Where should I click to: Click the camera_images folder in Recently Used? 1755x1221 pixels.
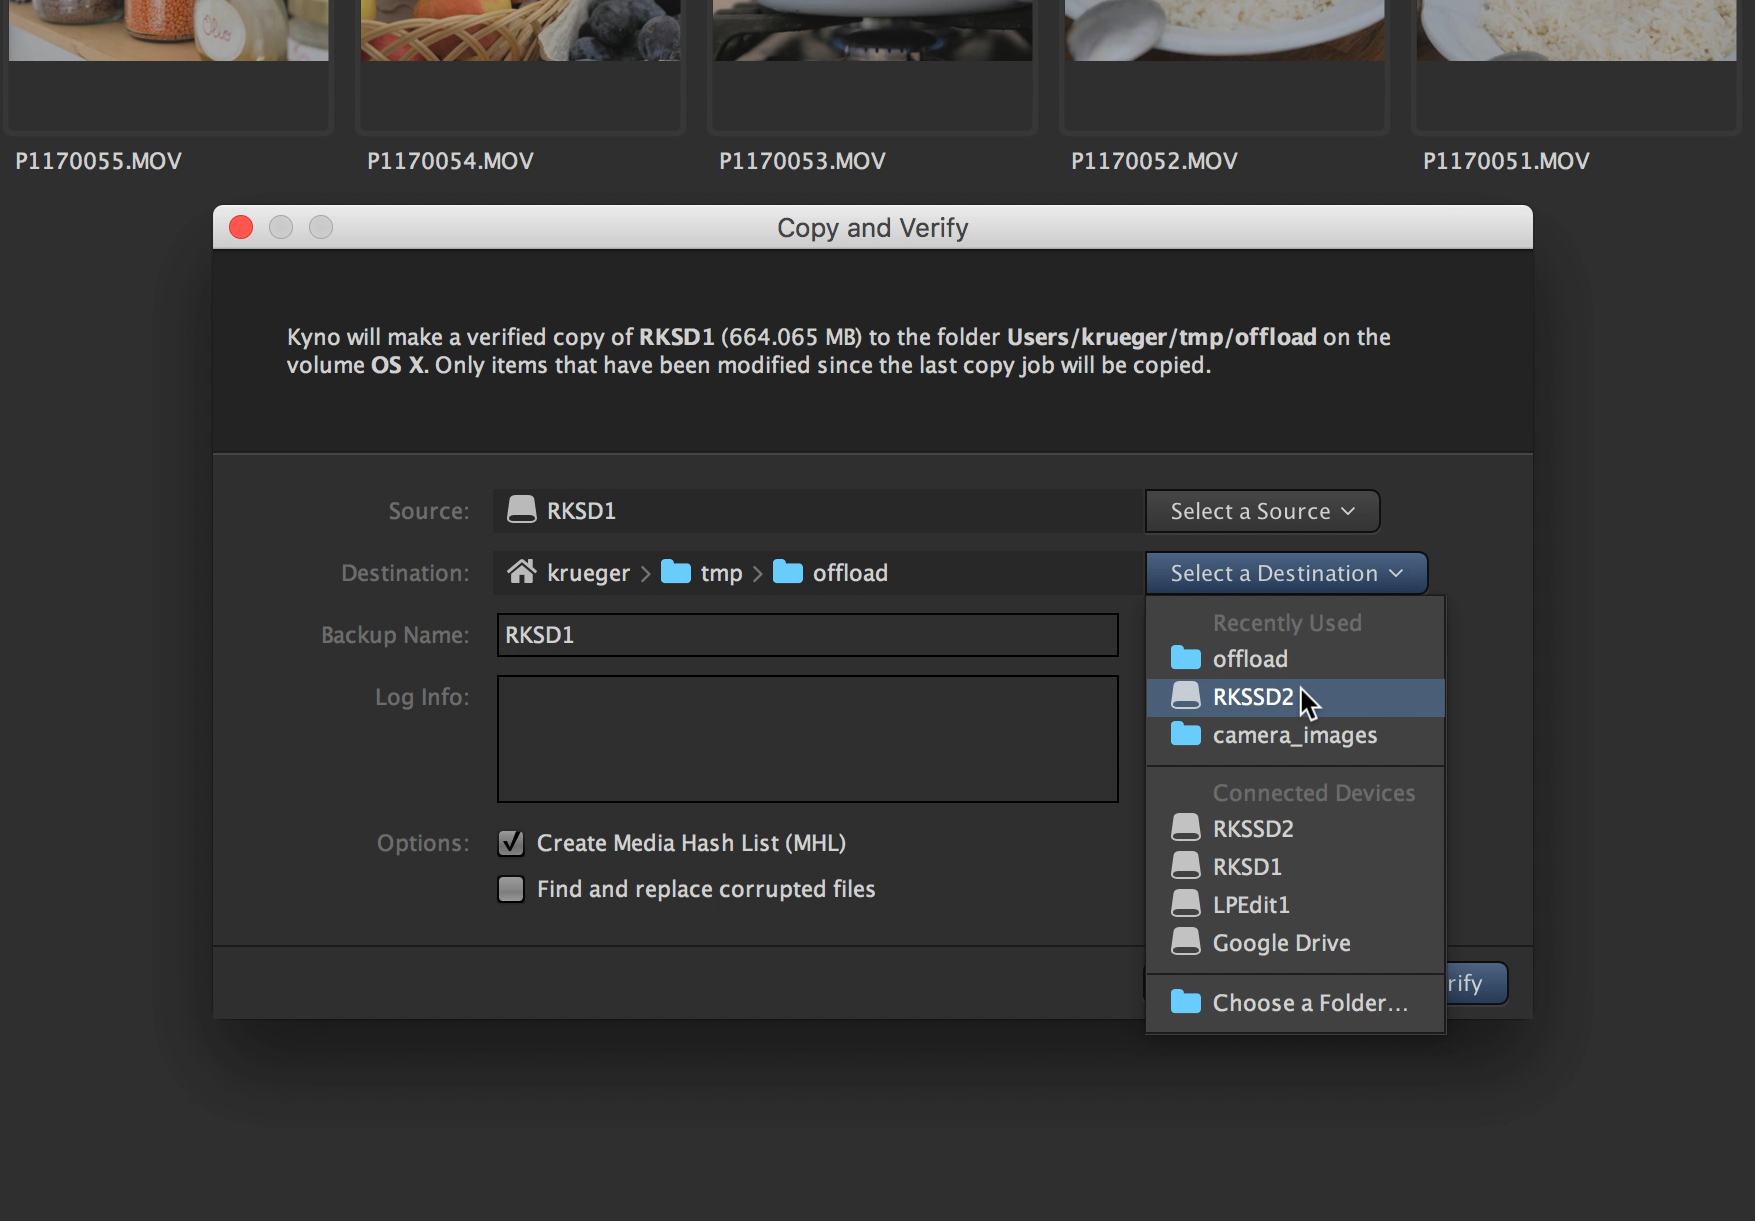tap(1295, 735)
